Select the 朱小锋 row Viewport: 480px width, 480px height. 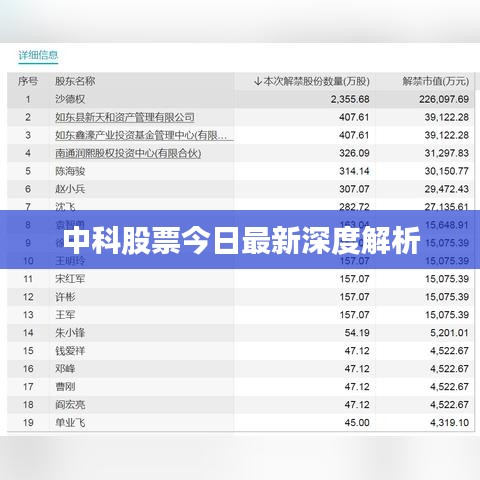tap(241, 333)
